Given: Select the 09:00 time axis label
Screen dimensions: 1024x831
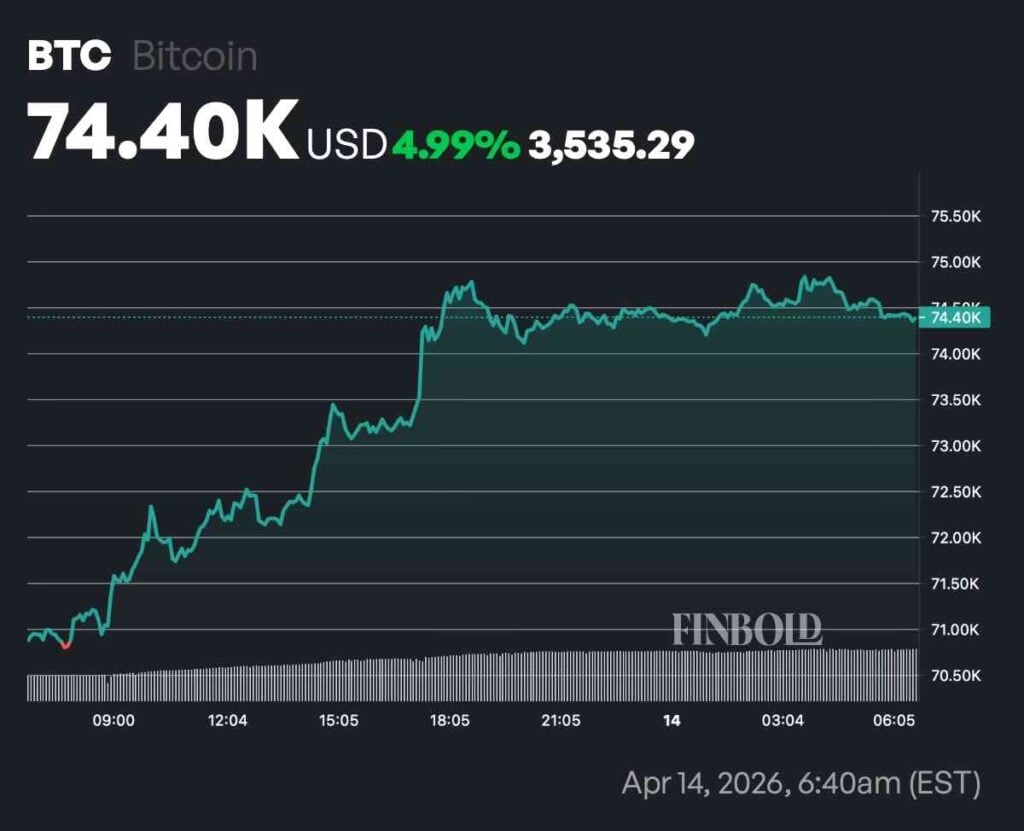Looking at the screenshot, I should (114, 720).
